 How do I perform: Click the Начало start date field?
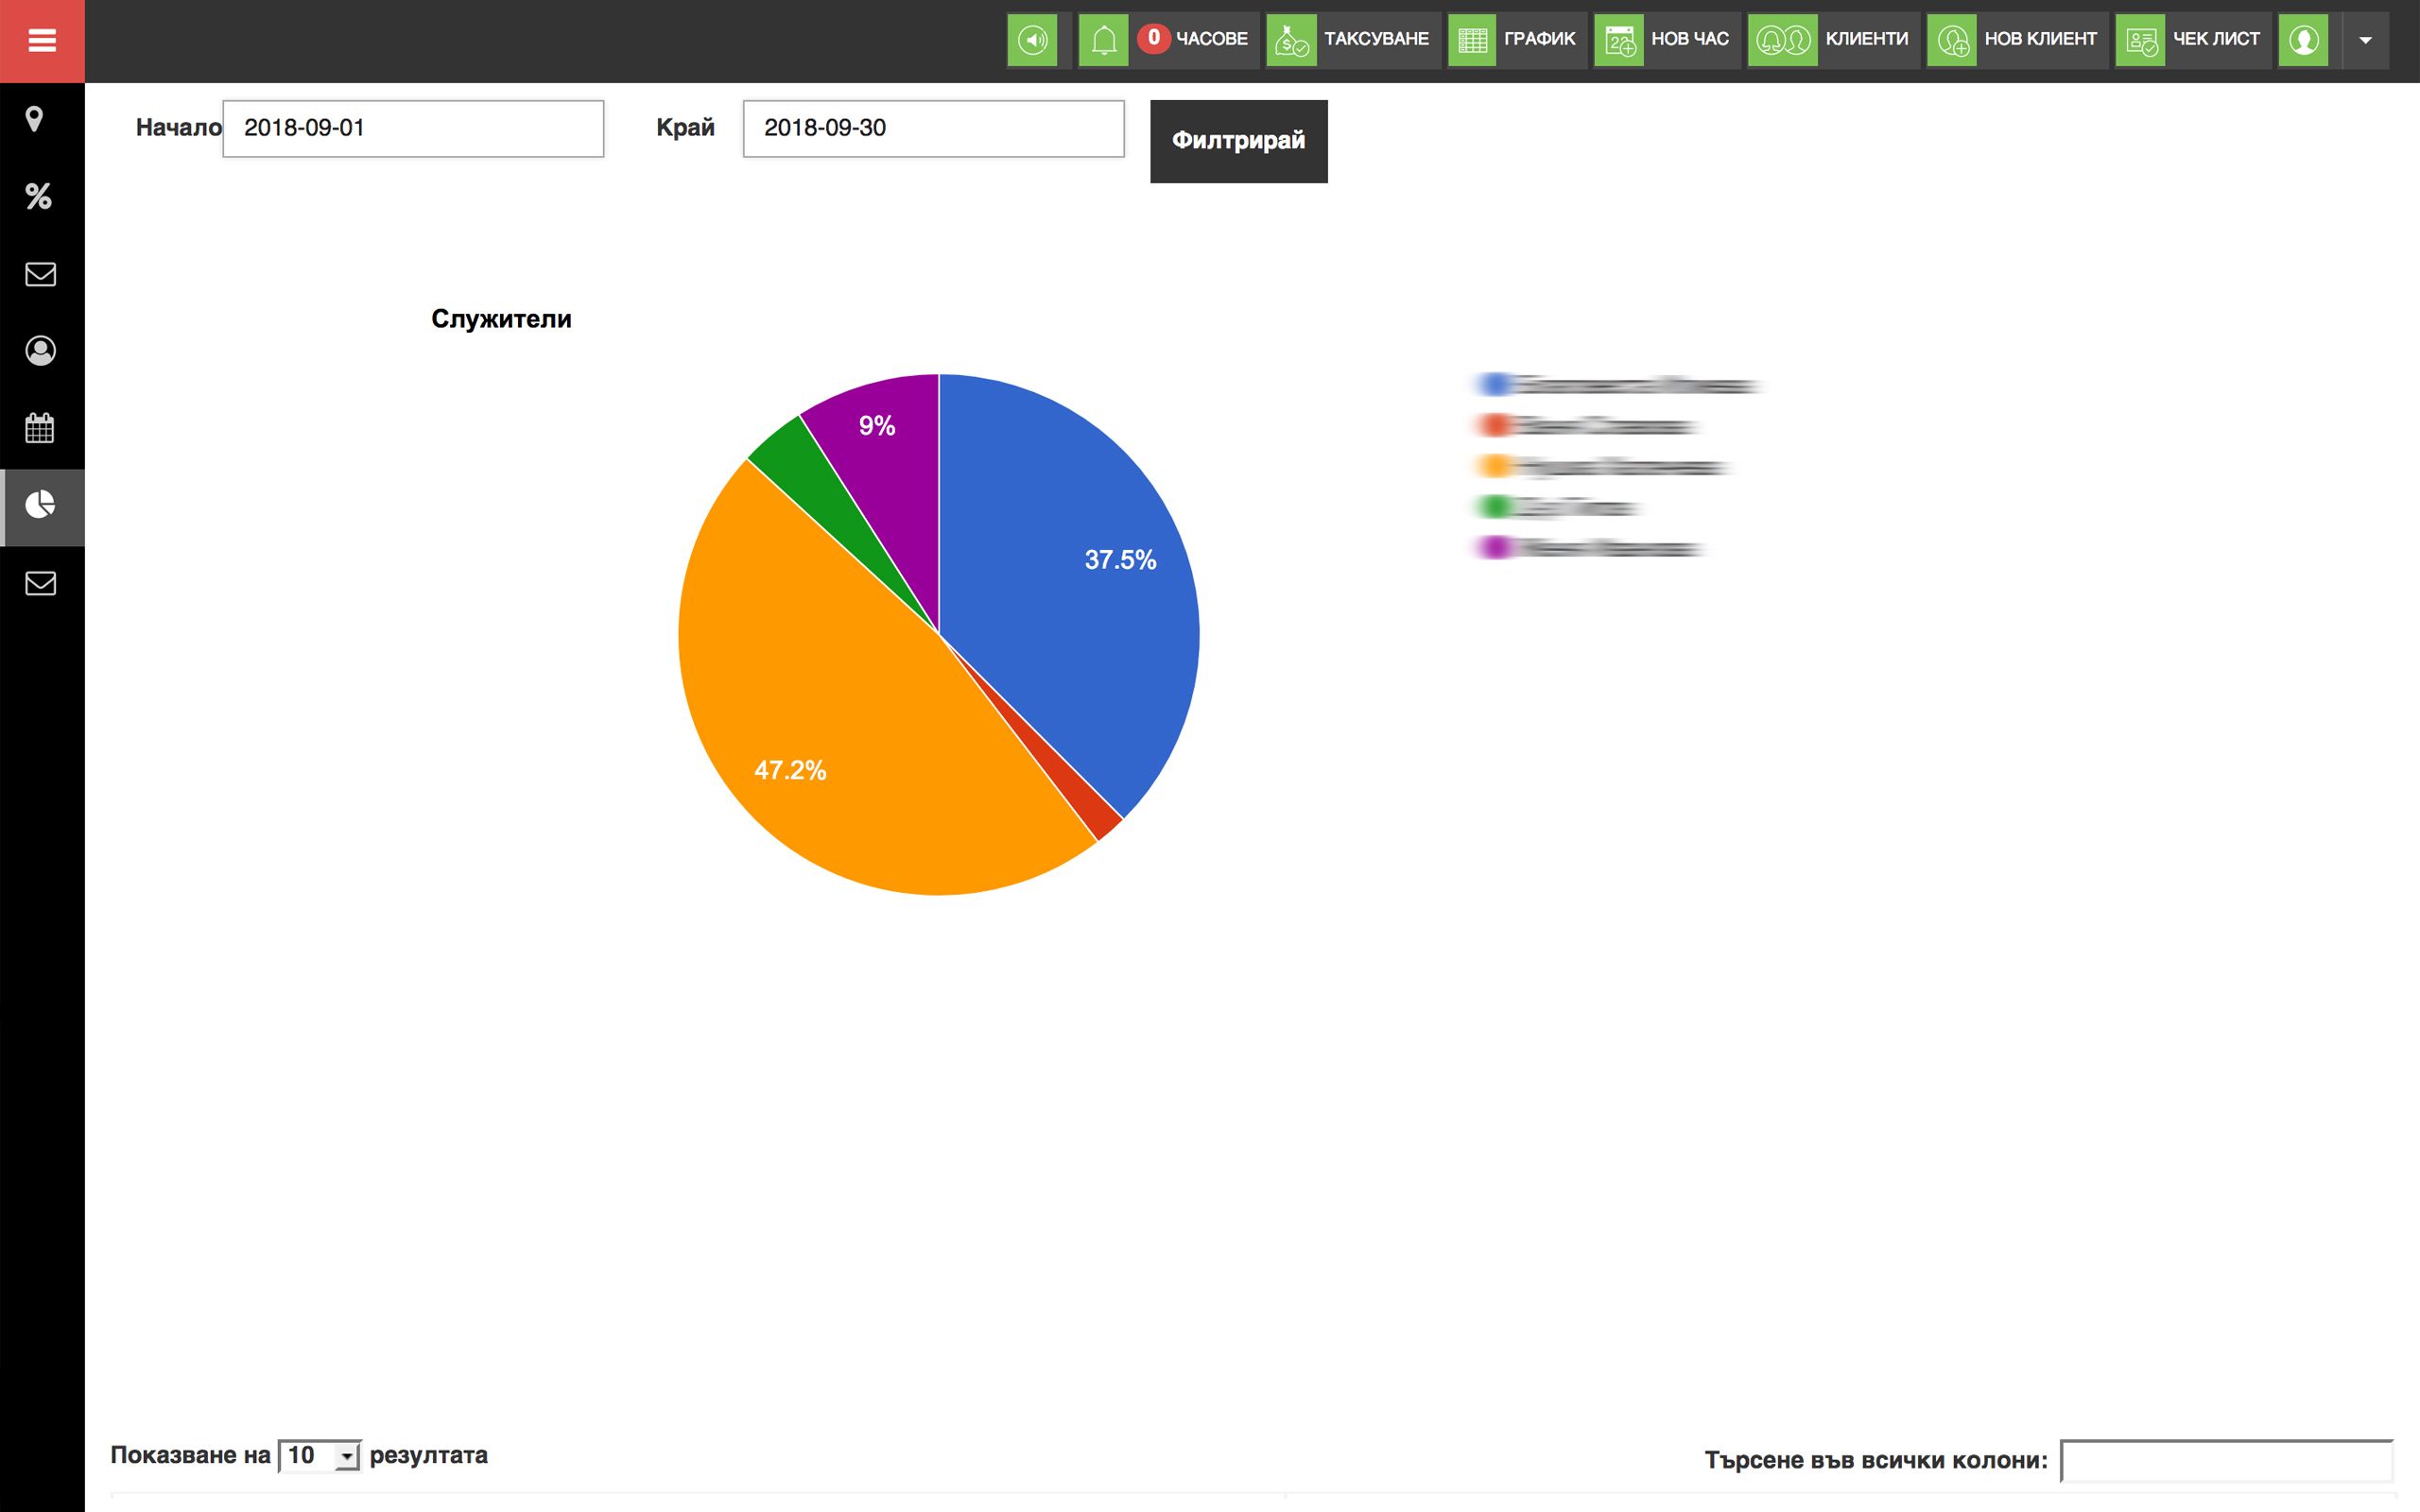point(413,128)
